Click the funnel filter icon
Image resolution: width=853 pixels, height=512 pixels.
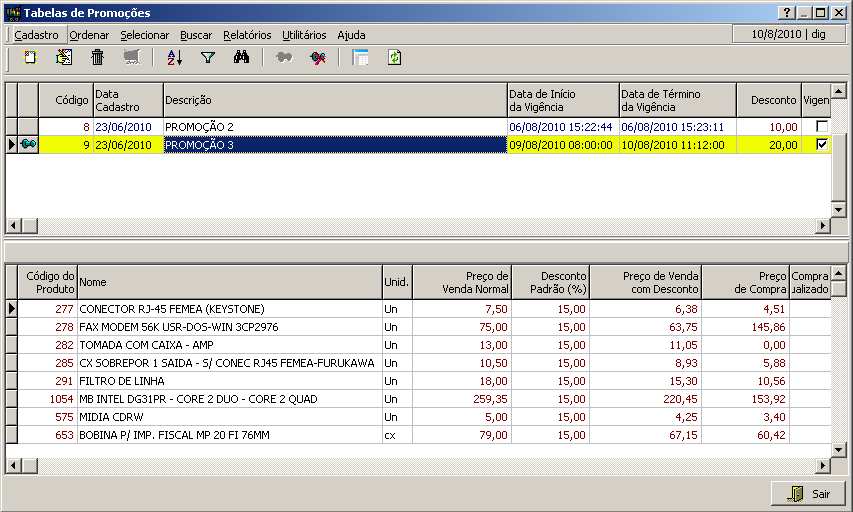click(x=208, y=58)
